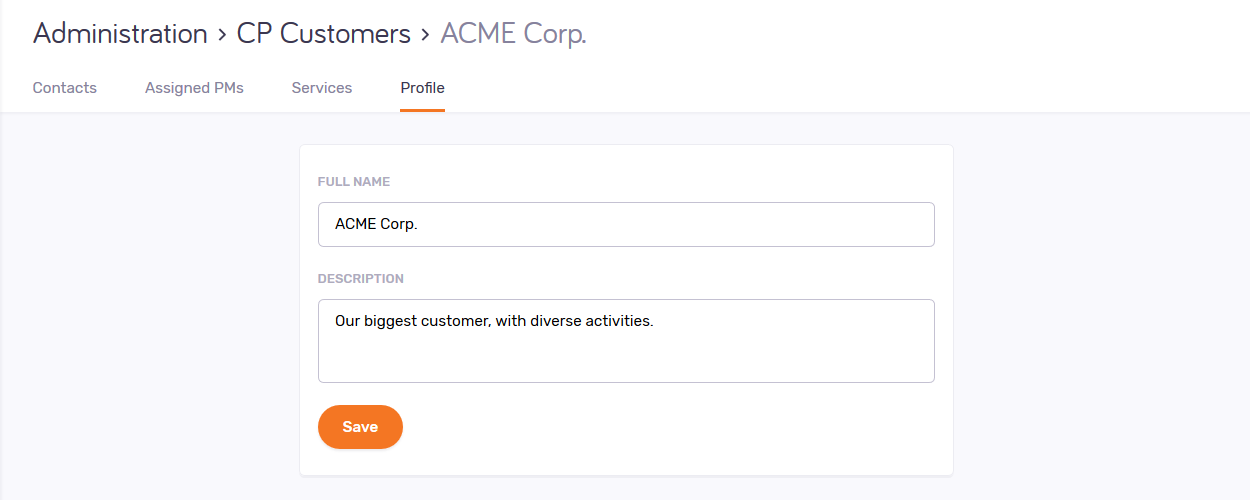Image resolution: width=1250 pixels, height=500 pixels.
Task: Go to the Administration breadcrumb
Action: point(120,34)
